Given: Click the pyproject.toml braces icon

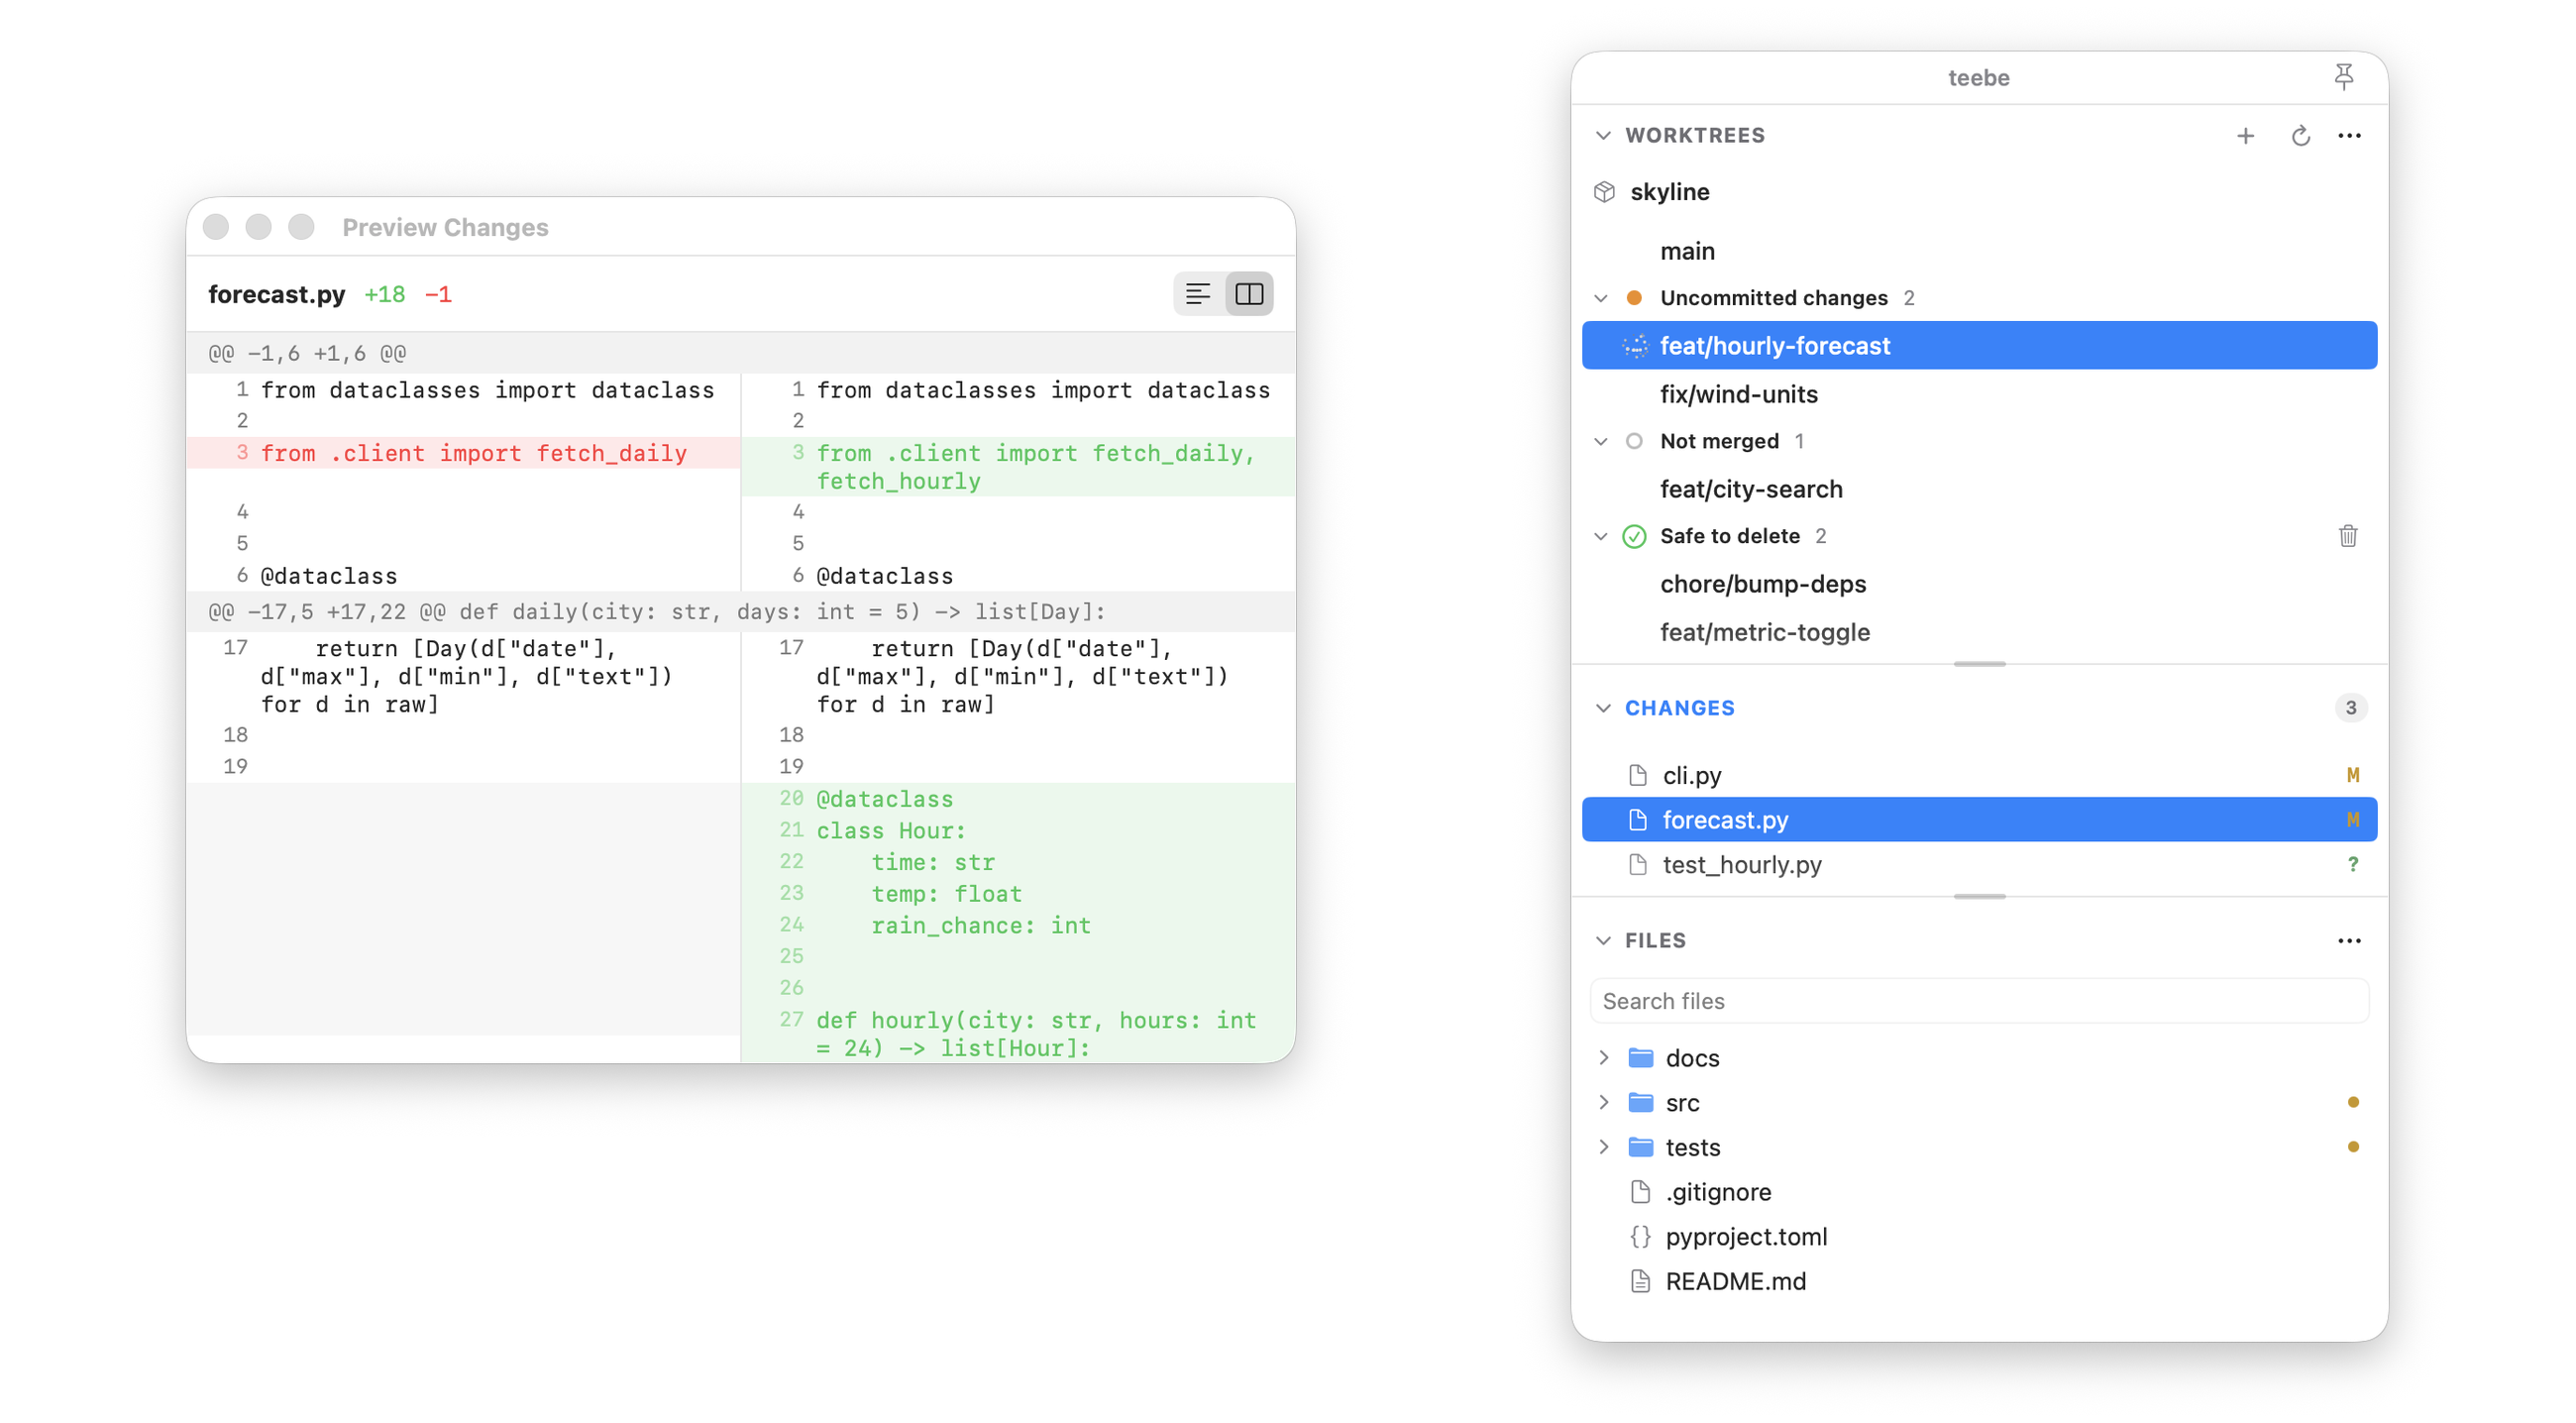Looking at the screenshot, I should pyautogui.click(x=1640, y=1237).
